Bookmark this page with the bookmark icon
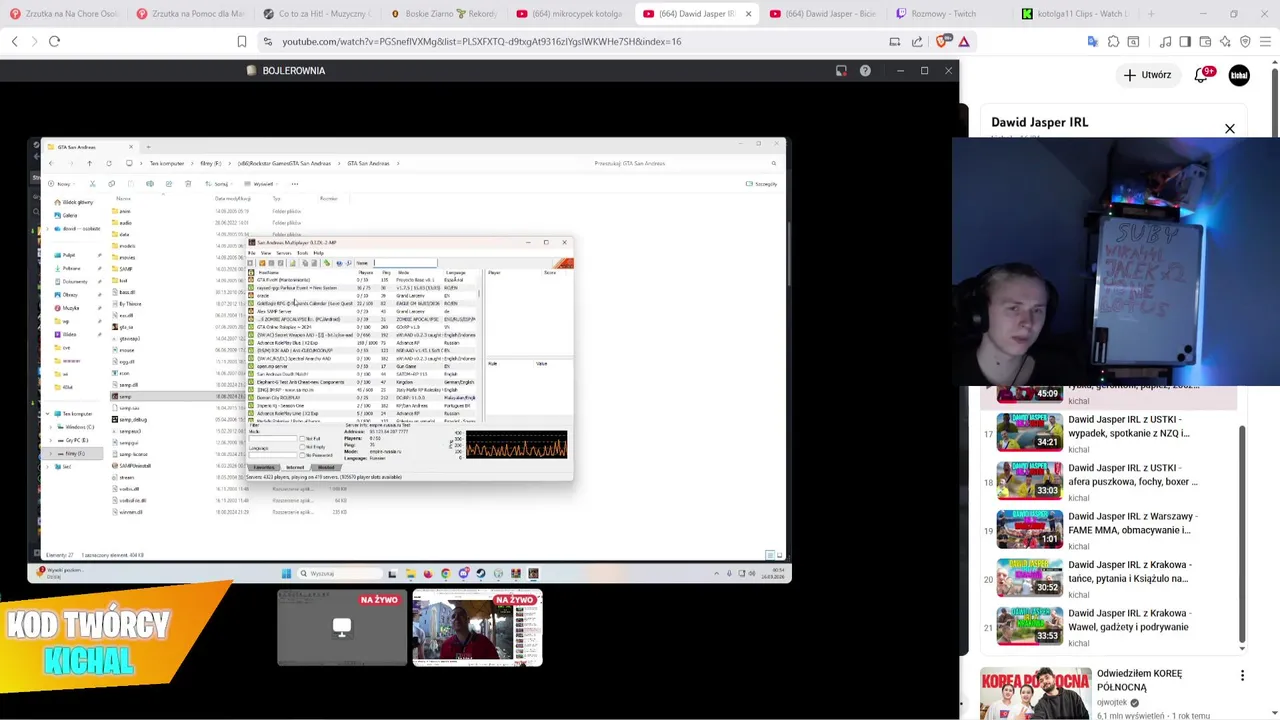Screen dimensions: 1280x720 click(241, 41)
